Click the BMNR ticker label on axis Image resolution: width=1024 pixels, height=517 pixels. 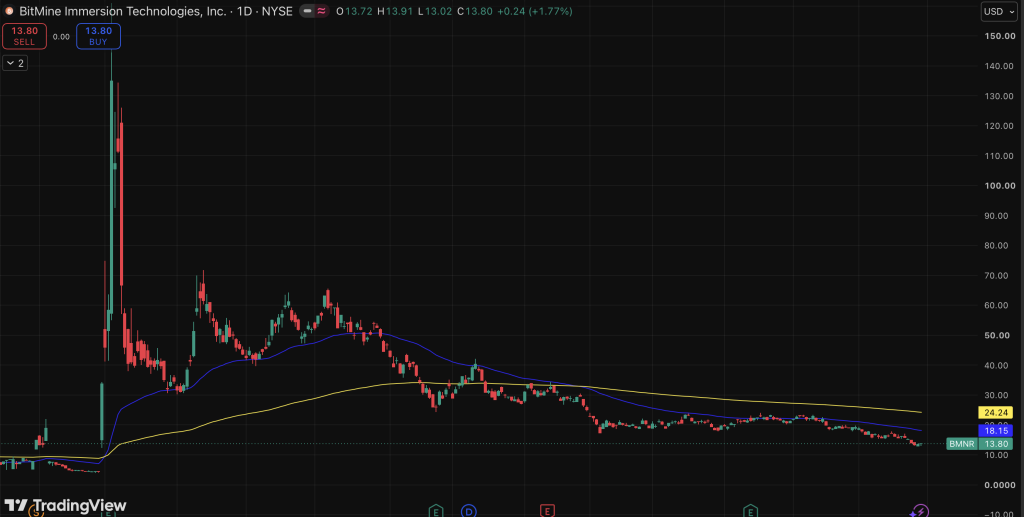962,444
